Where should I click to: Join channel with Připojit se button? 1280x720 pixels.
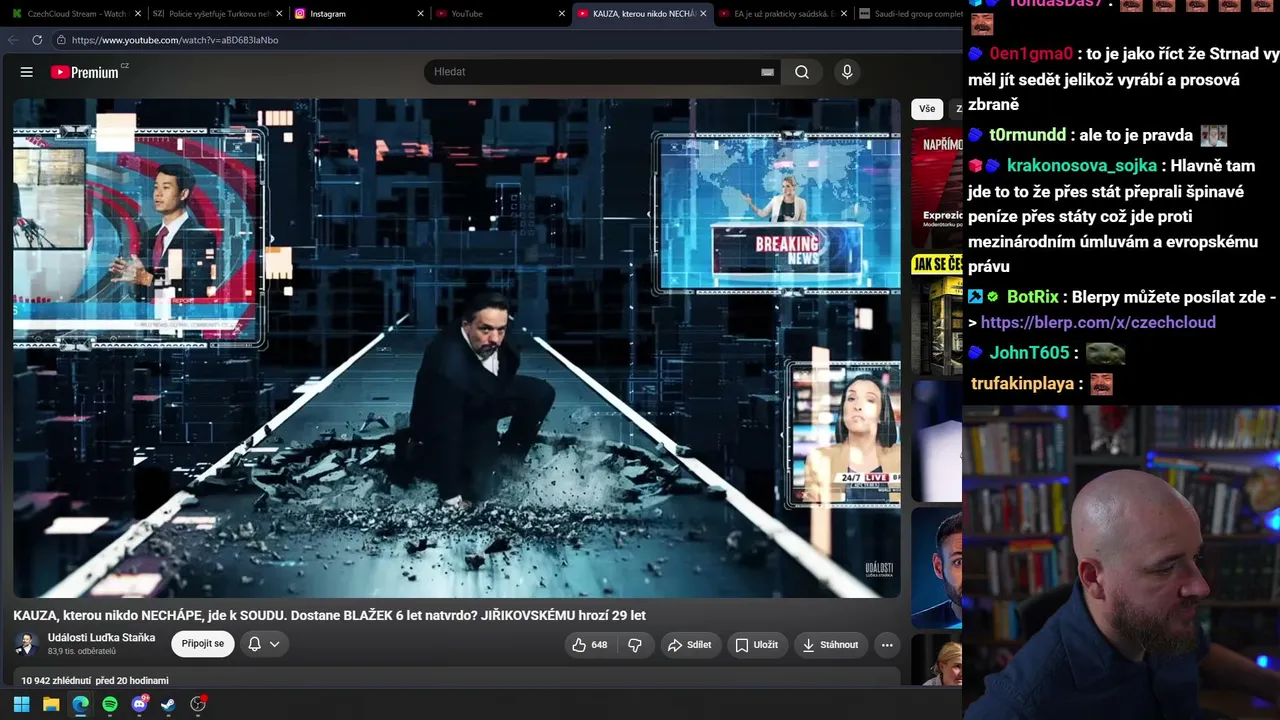pyautogui.click(x=203, y=644)
